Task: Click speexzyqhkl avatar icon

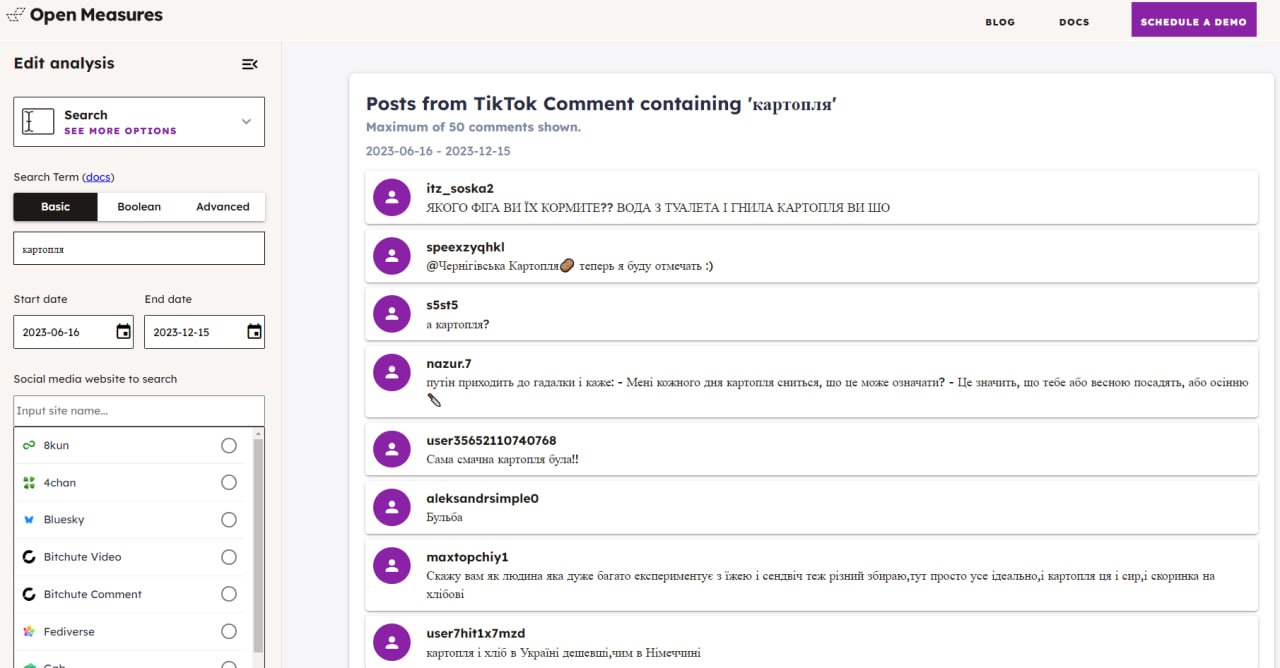Action: (392, 256)
